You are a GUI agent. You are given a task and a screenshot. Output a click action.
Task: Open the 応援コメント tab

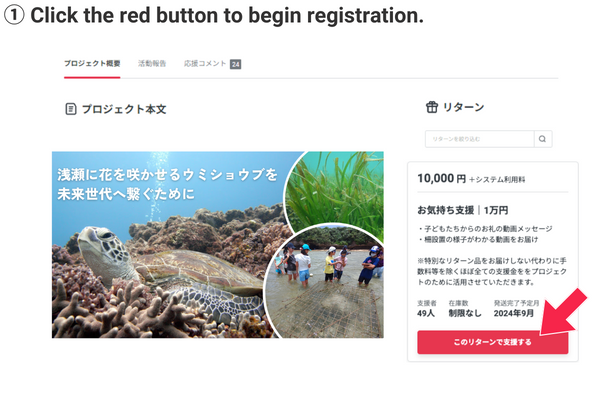tap(205, 64)
